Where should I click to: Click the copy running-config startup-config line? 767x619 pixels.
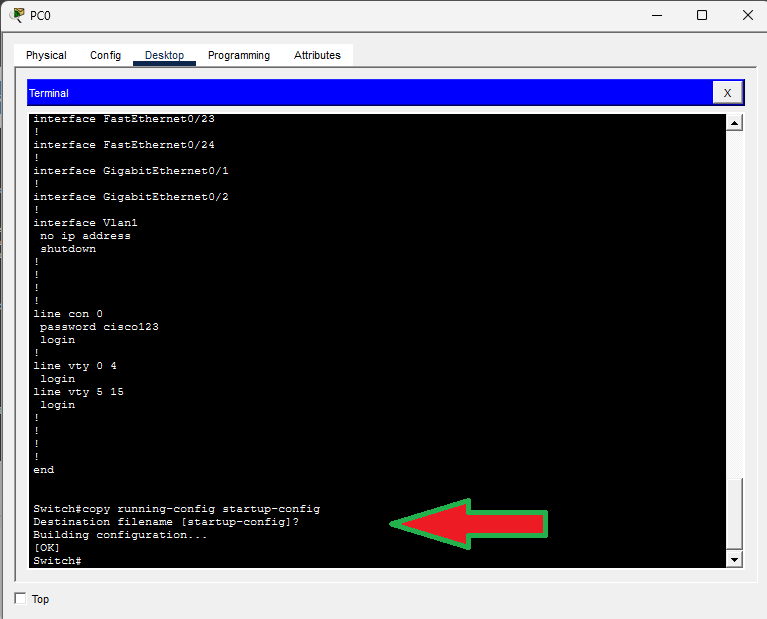(176, 509)
